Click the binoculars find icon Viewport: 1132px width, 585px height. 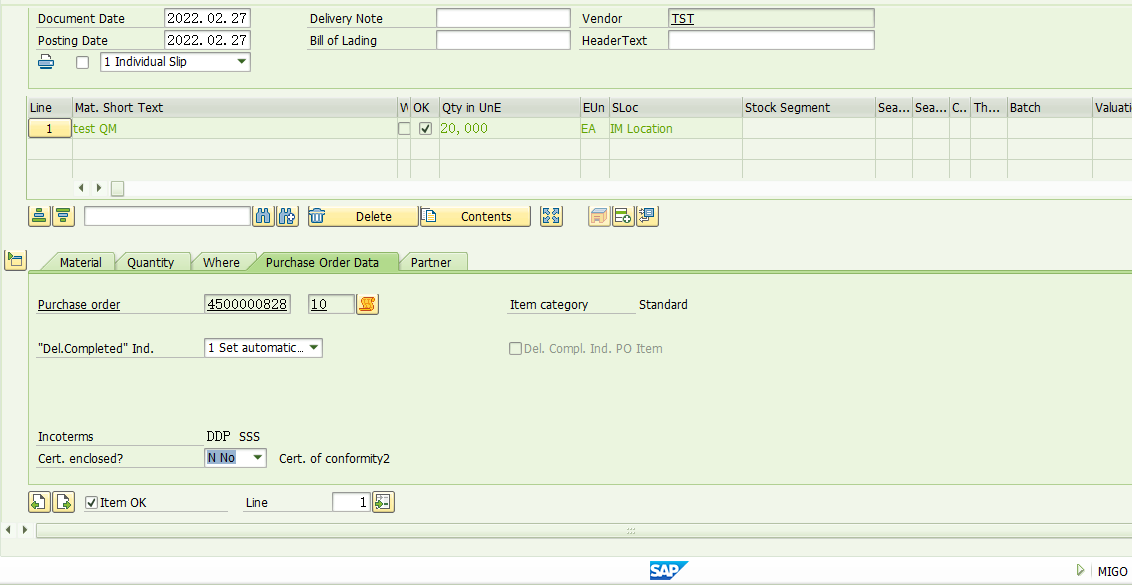264,216
